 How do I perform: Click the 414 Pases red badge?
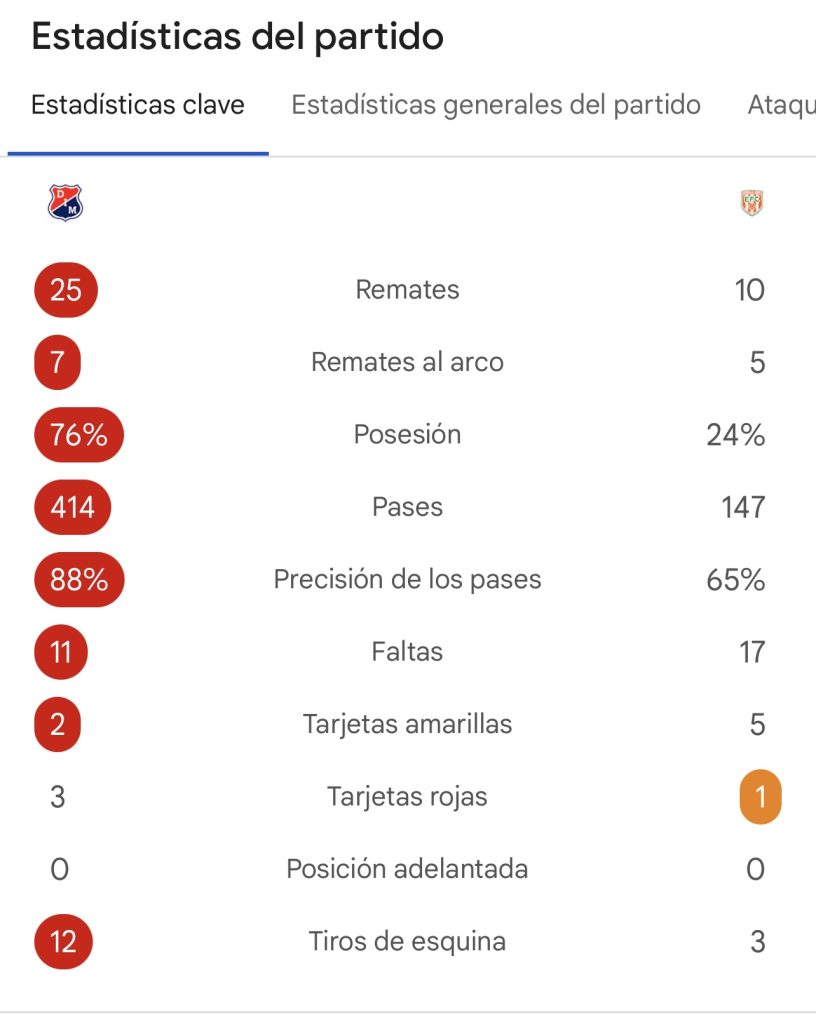(72, 507)
